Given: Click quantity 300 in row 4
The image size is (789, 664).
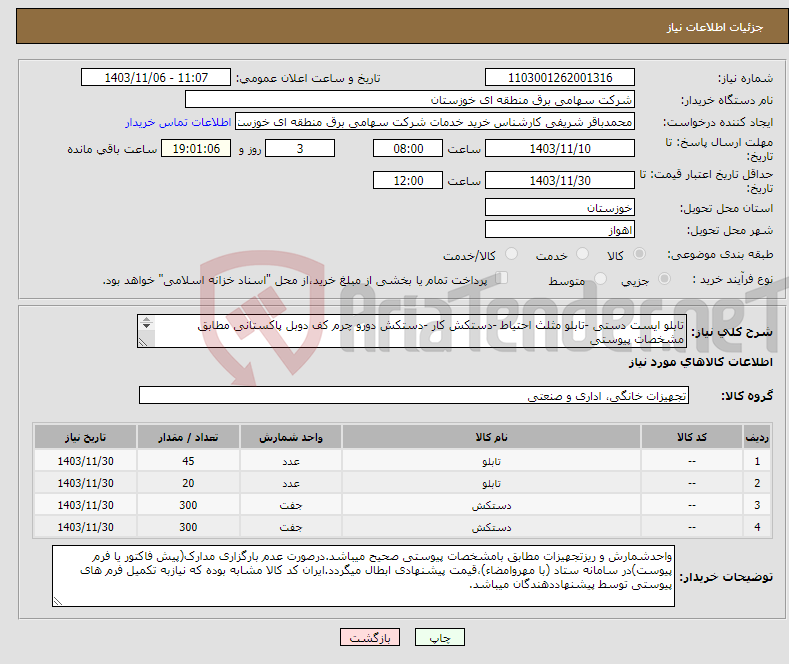Looking at the screenshot, I should coord(188,528).
